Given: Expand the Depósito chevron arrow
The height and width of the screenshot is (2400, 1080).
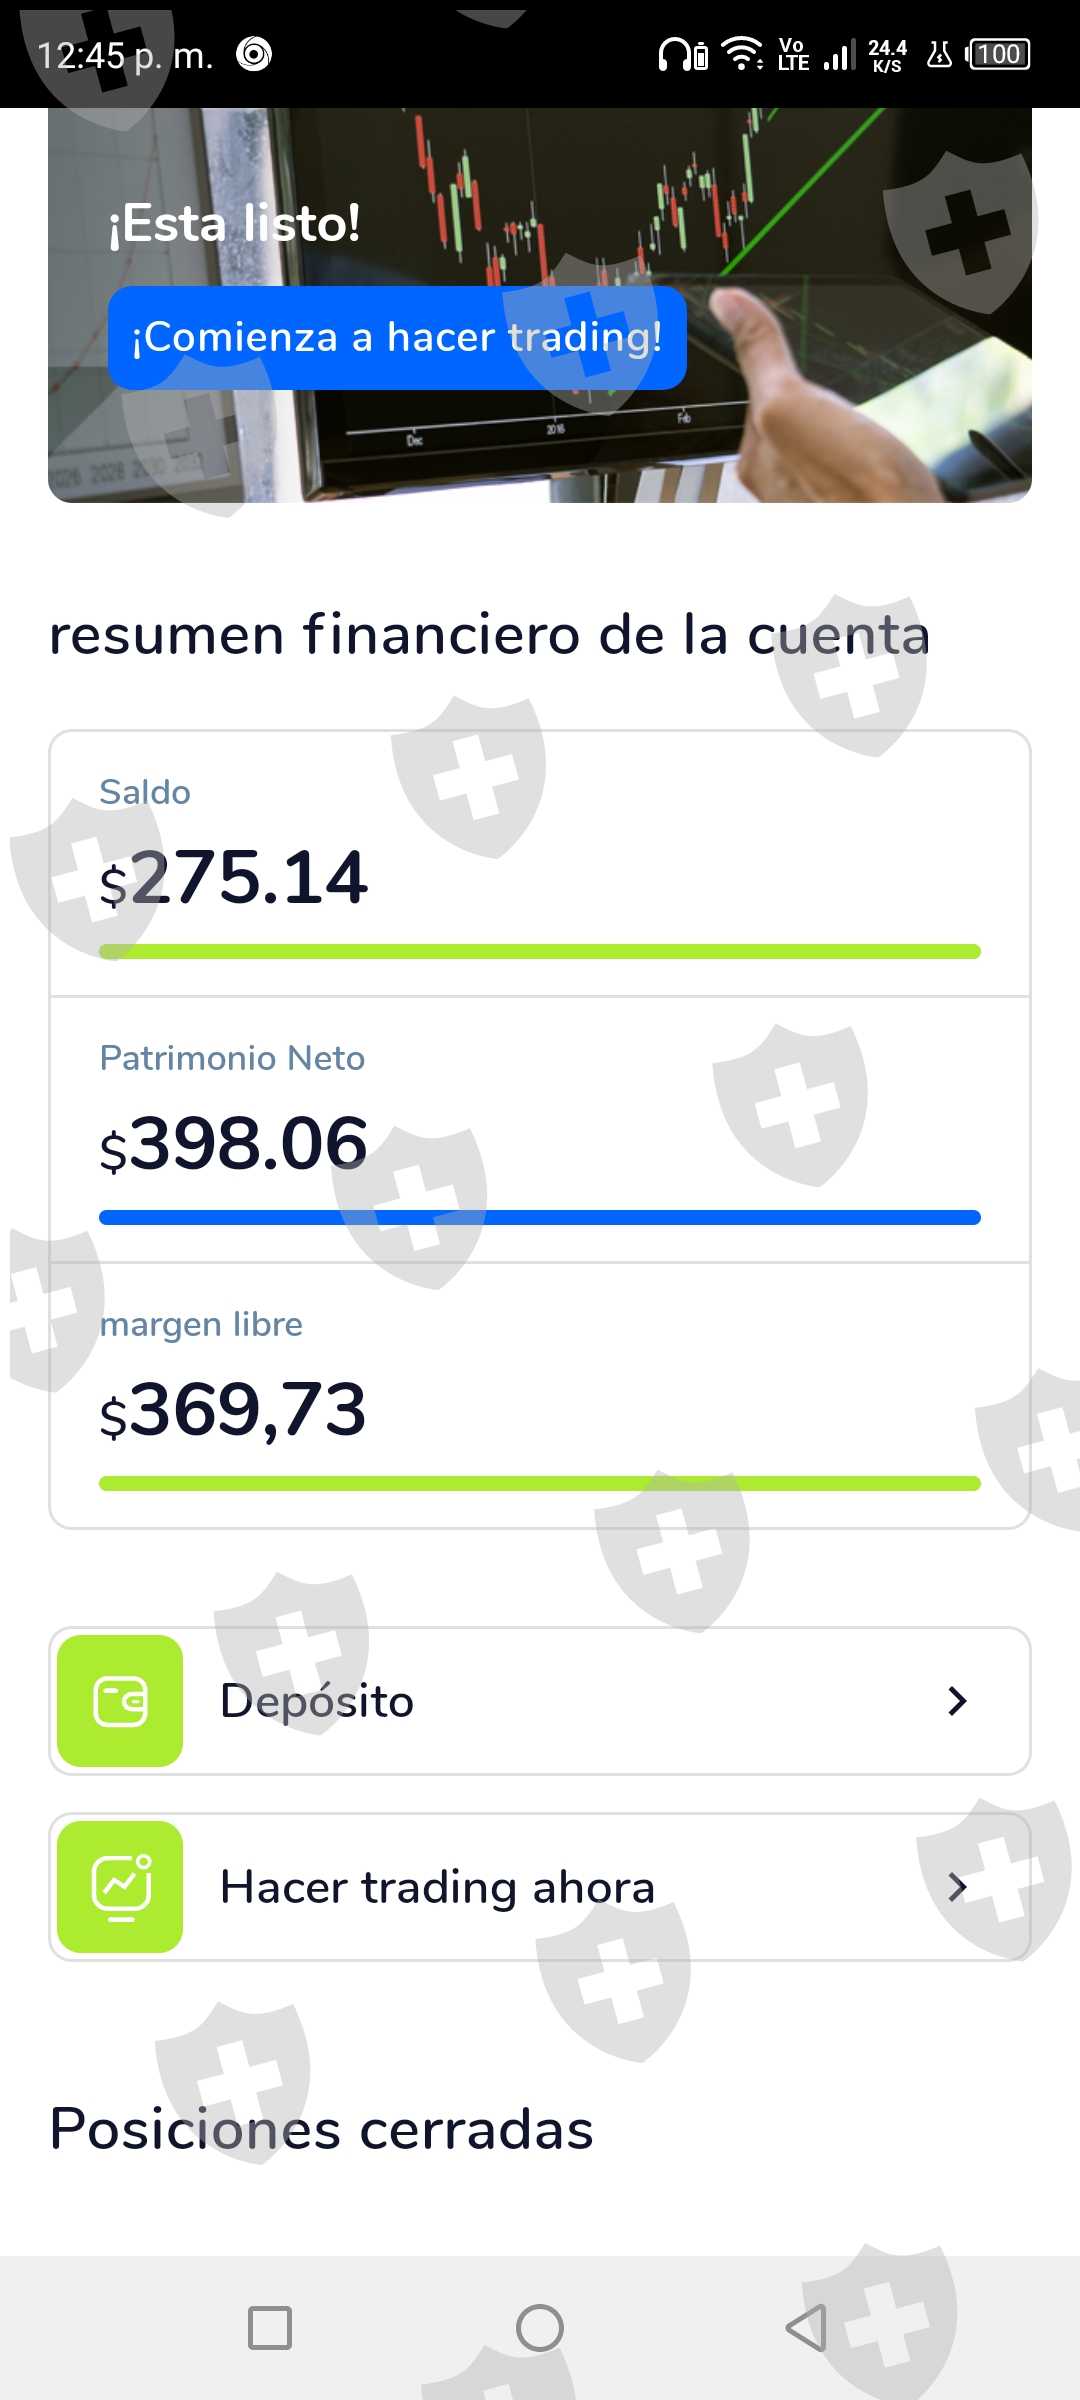Looking at the screenshot, I should point(957,1701).
